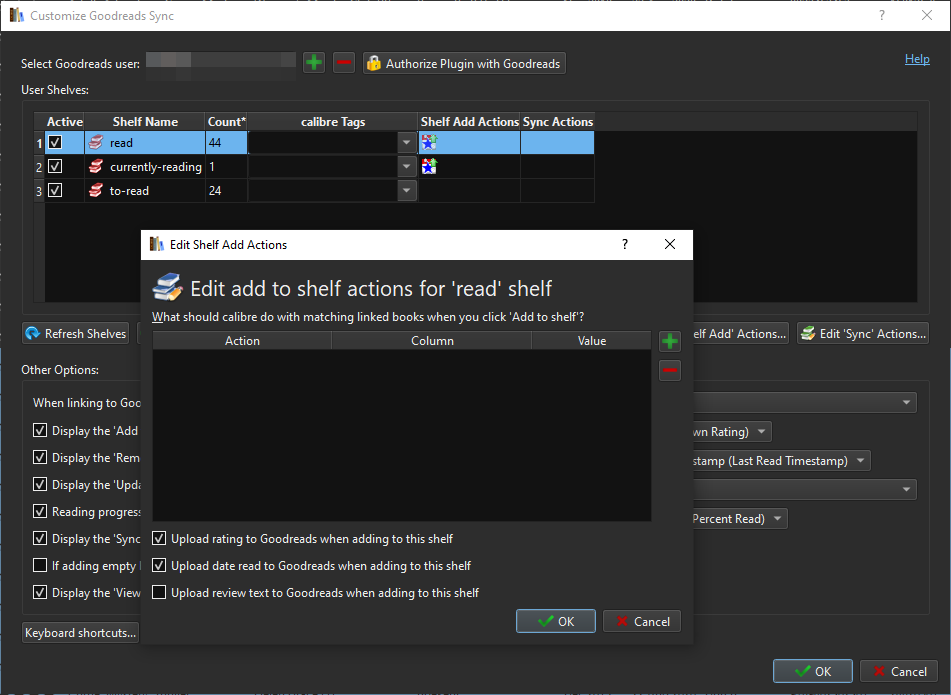Click the count cell '44' for read shelf
The height and width of the screenshot is (695, 951).
pyautogui.click(x=226, y=143)
